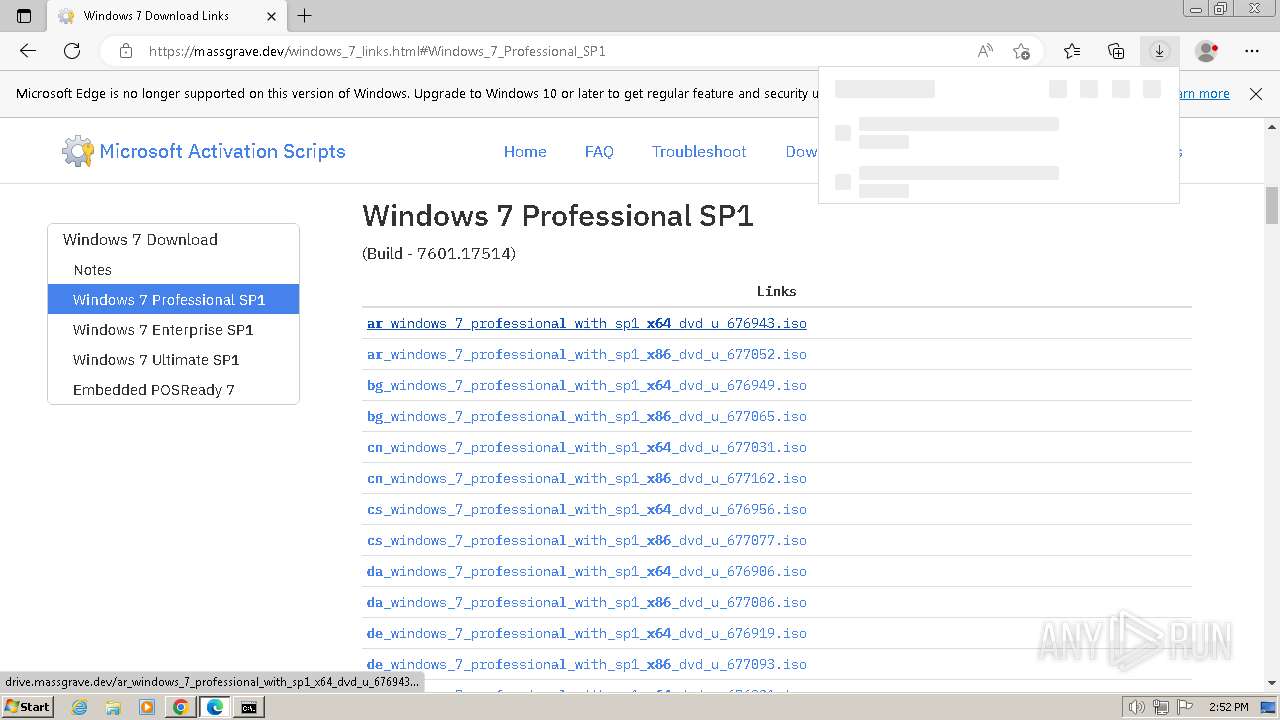1280x720 pixels.
Task: Open the Read aloud icon
Action: pyautogui.click(x=985, y=51)
